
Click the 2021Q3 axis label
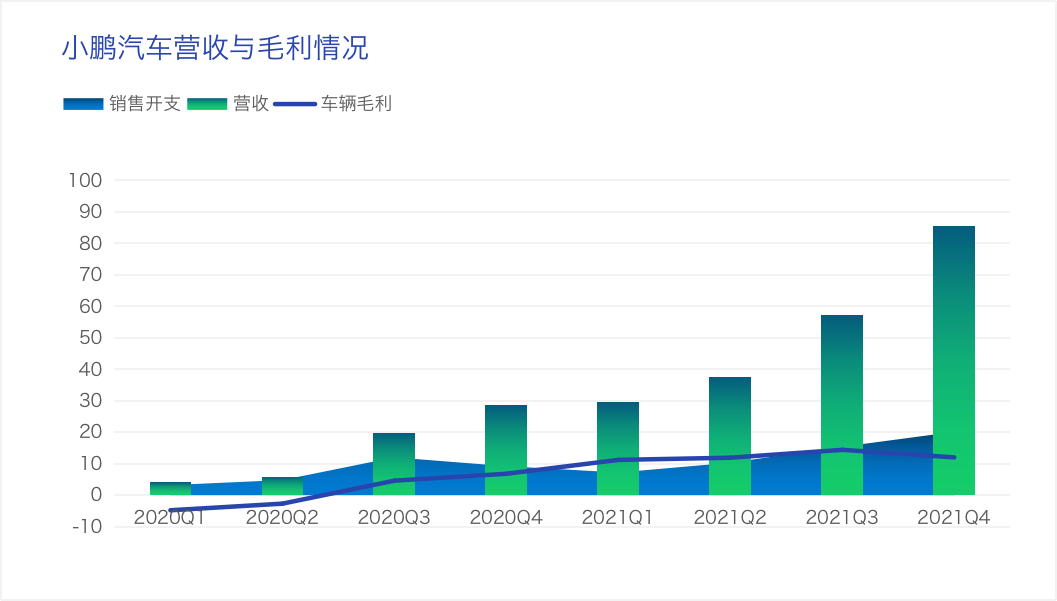pyautogui.click(x=842, y=517)
